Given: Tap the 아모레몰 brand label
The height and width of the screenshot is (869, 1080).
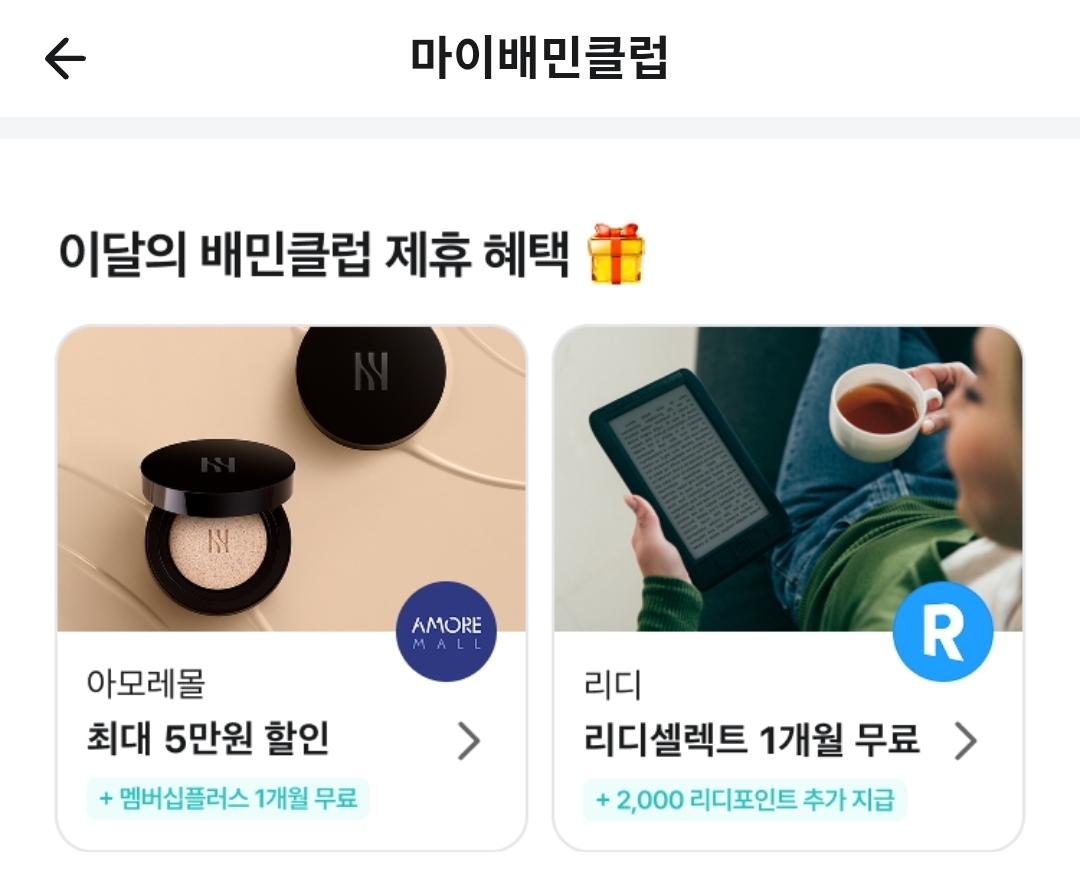Looking at the screenshot, I should [x=146, y=683].
